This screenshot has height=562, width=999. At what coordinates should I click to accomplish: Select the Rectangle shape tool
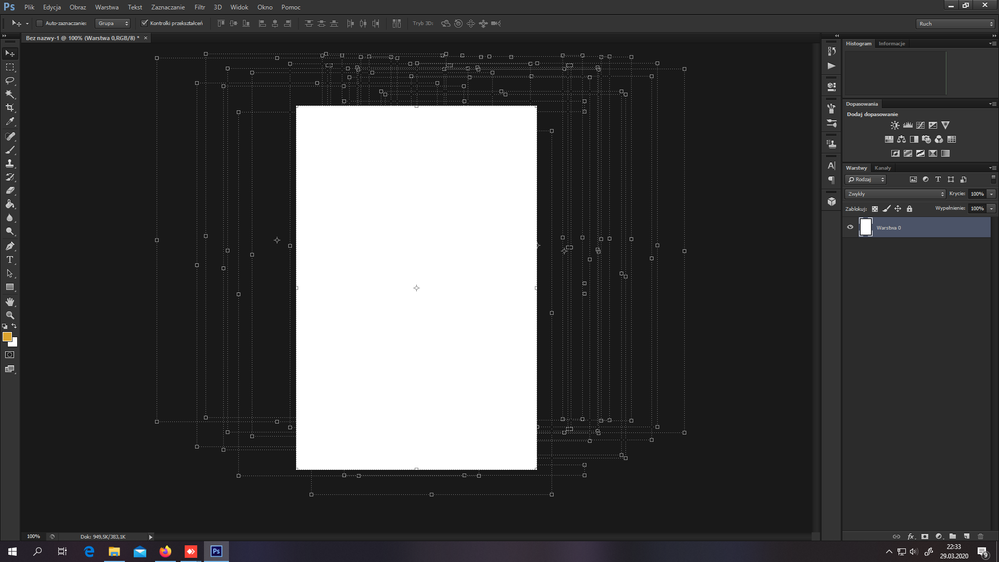[10, 287]
